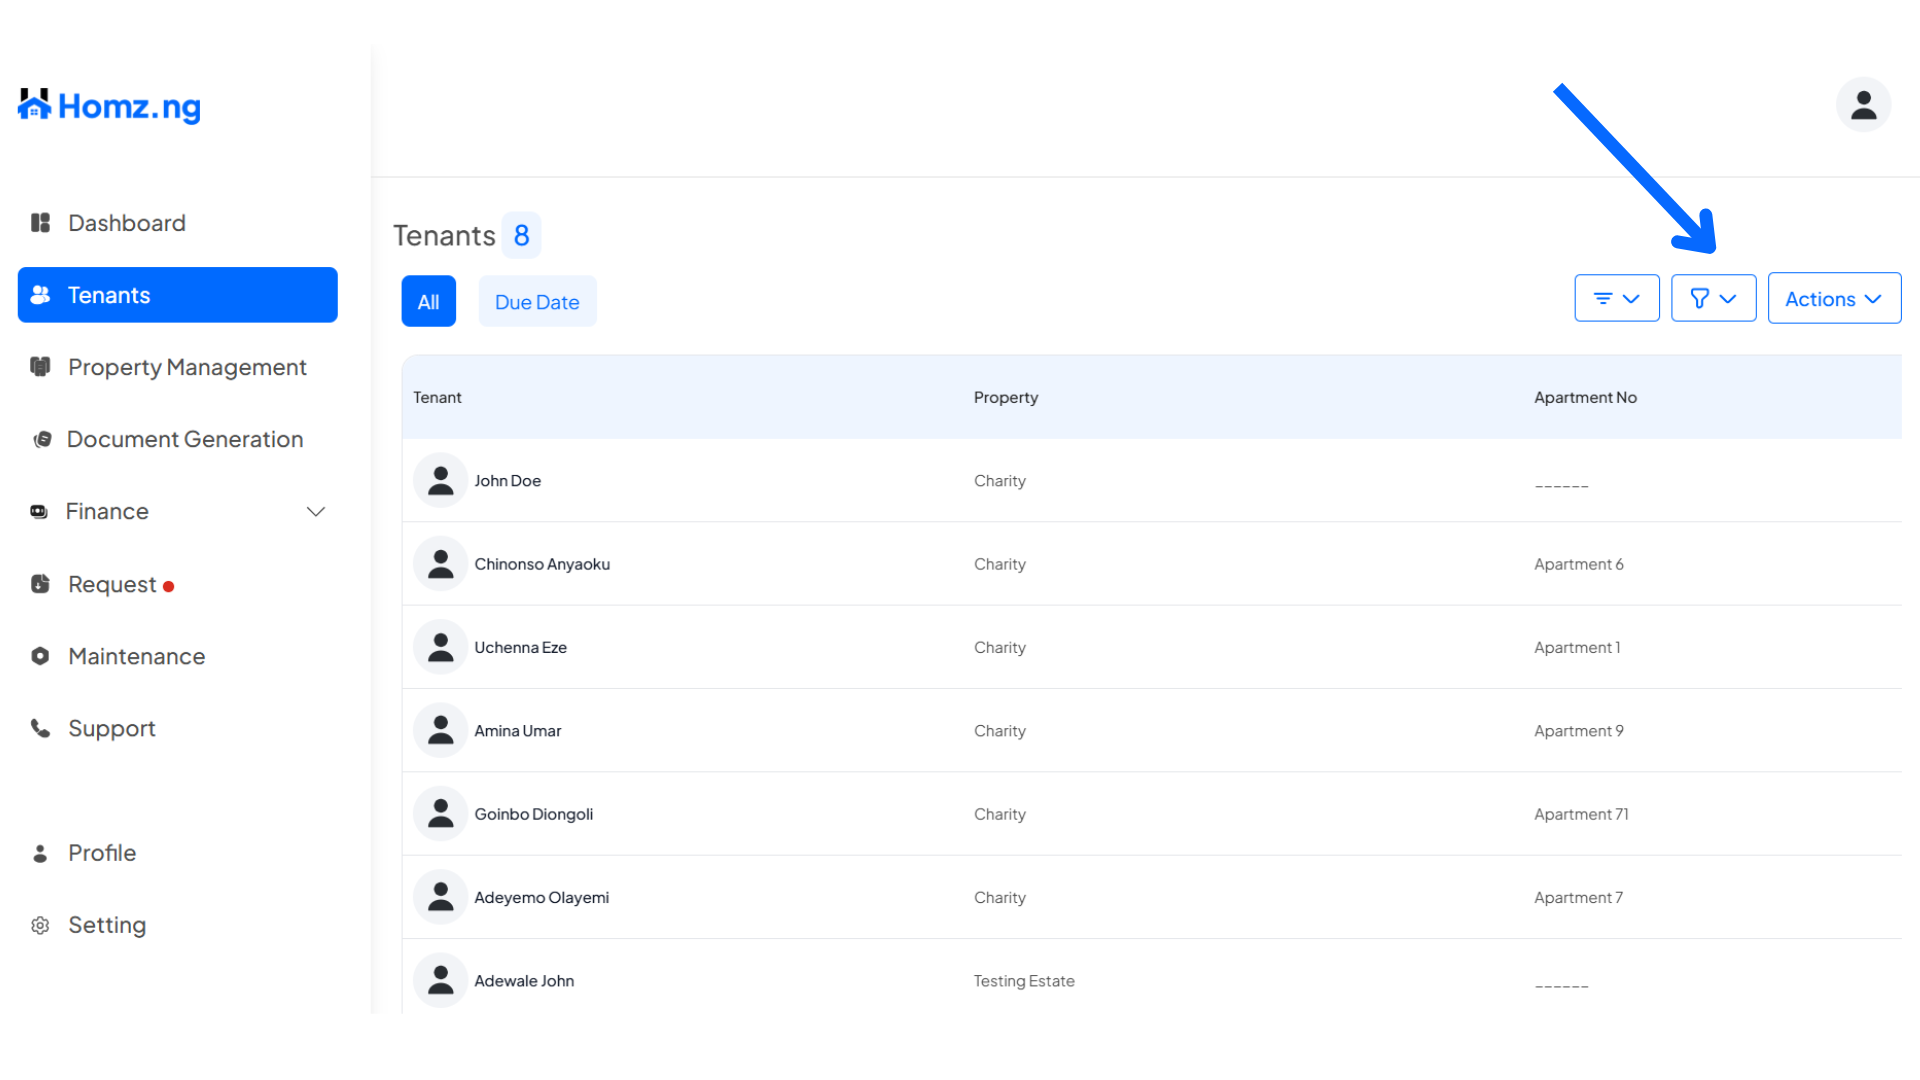Click Adewale John's avatar icon
This screenshot has width=1920, height=1080.
coord(440,980)
